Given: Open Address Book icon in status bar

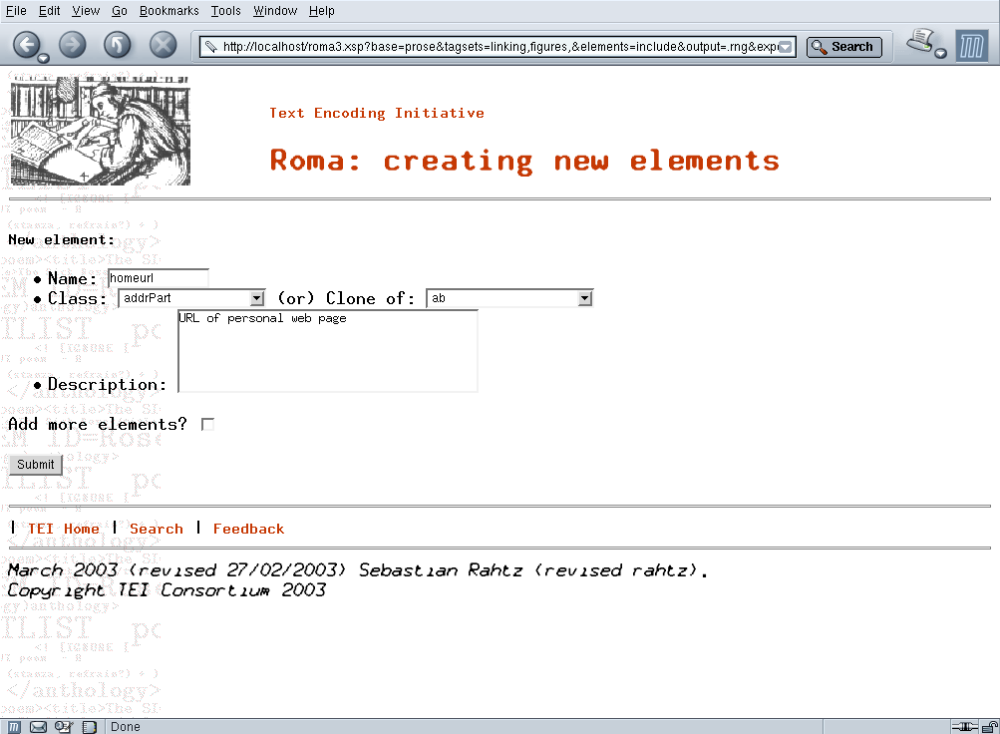Looking at the screenshot, I should tap(88, 726).
